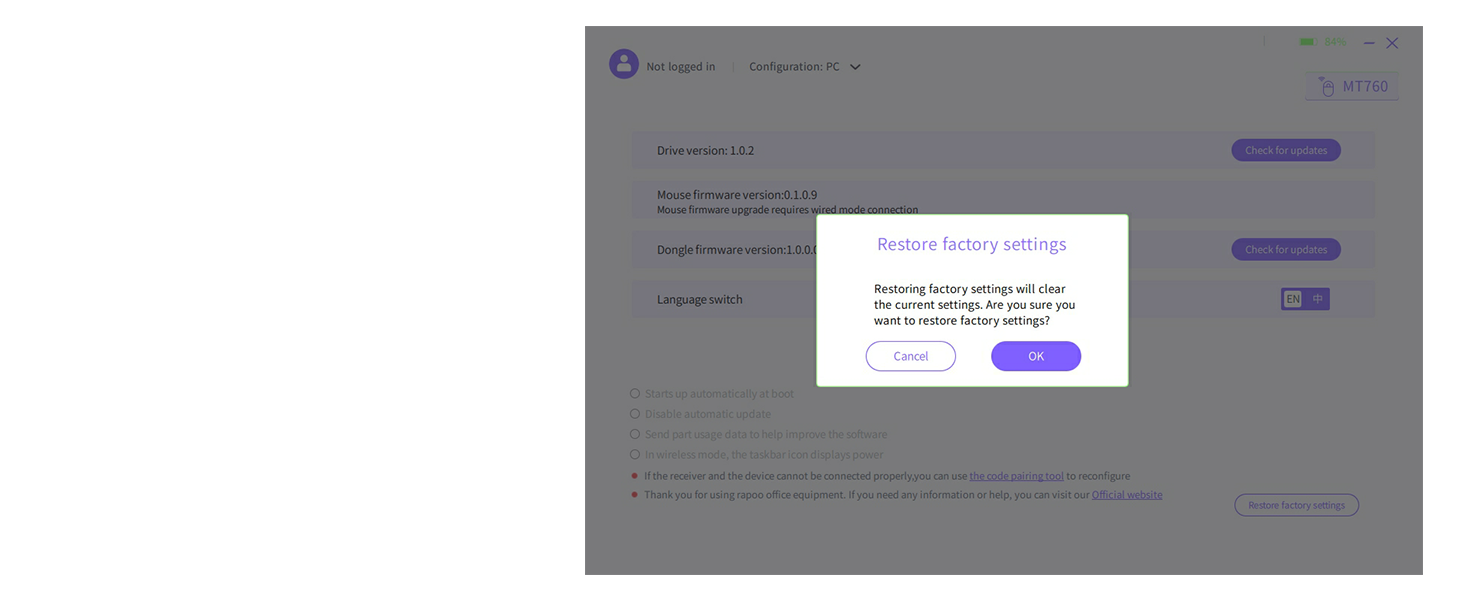Enable sending part usage data option
The image size is (1464, 600).
tap(635, 433)
